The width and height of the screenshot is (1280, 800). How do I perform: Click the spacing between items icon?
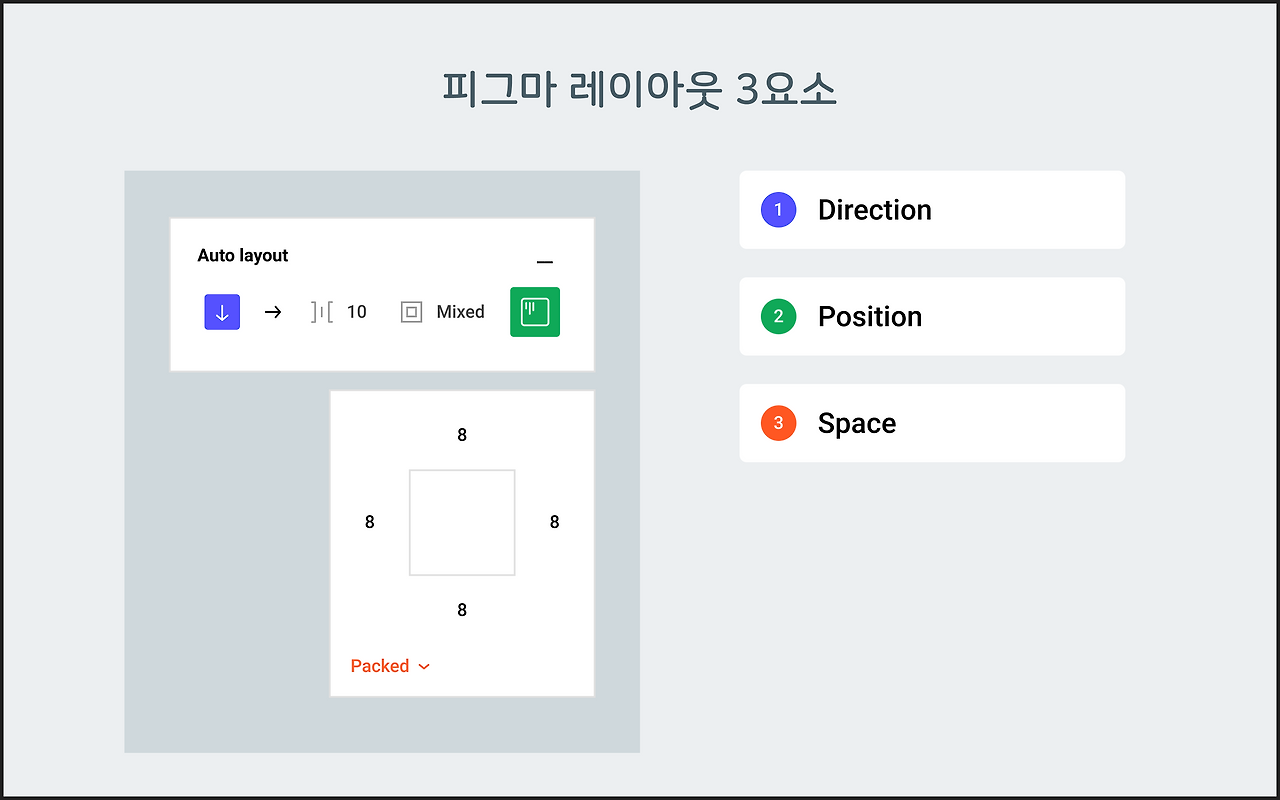[321, 312]
